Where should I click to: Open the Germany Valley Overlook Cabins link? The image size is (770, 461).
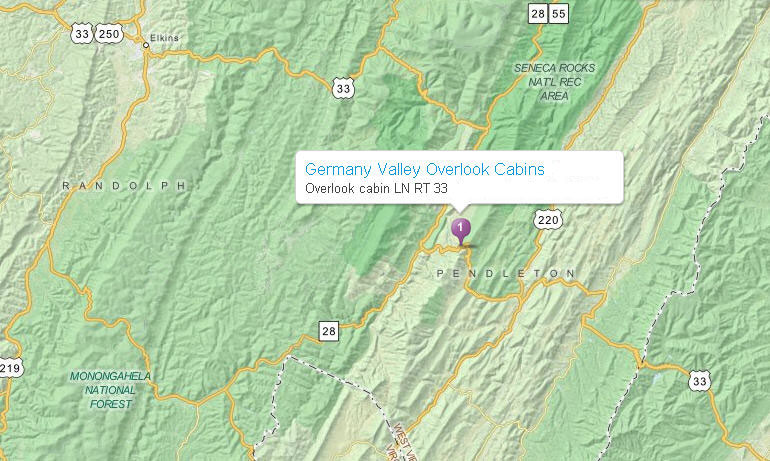click(x=425, y=169)
